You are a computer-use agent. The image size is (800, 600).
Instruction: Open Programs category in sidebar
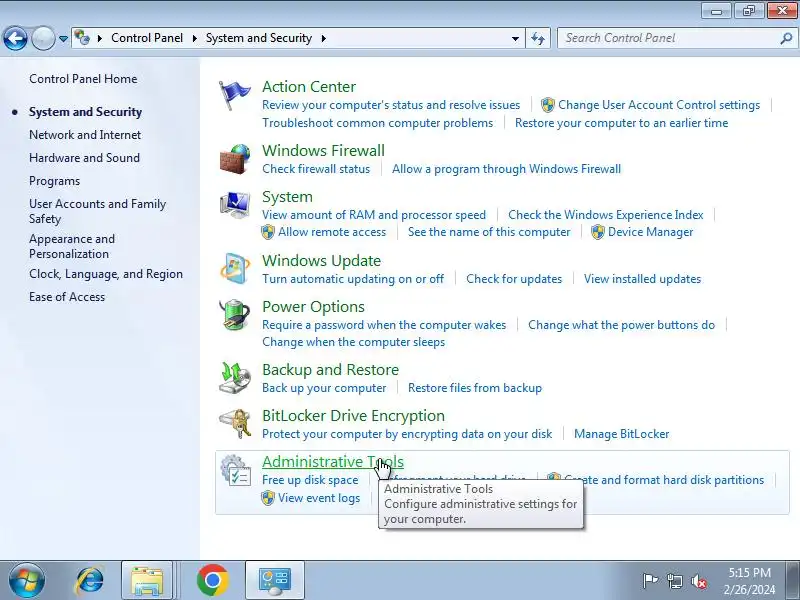coord(54,181)
